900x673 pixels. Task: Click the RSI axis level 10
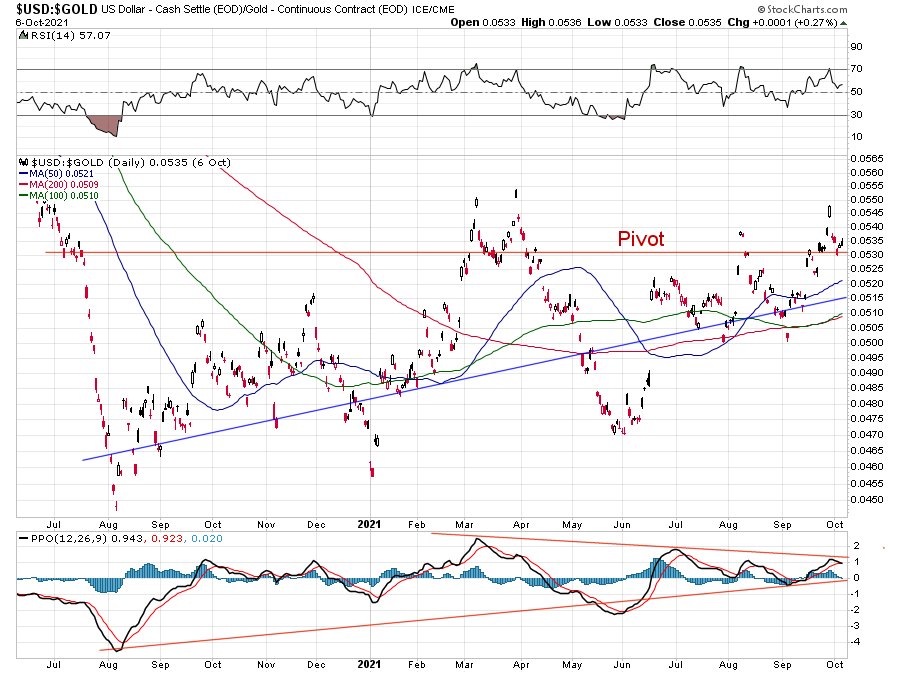coord(856,137)
